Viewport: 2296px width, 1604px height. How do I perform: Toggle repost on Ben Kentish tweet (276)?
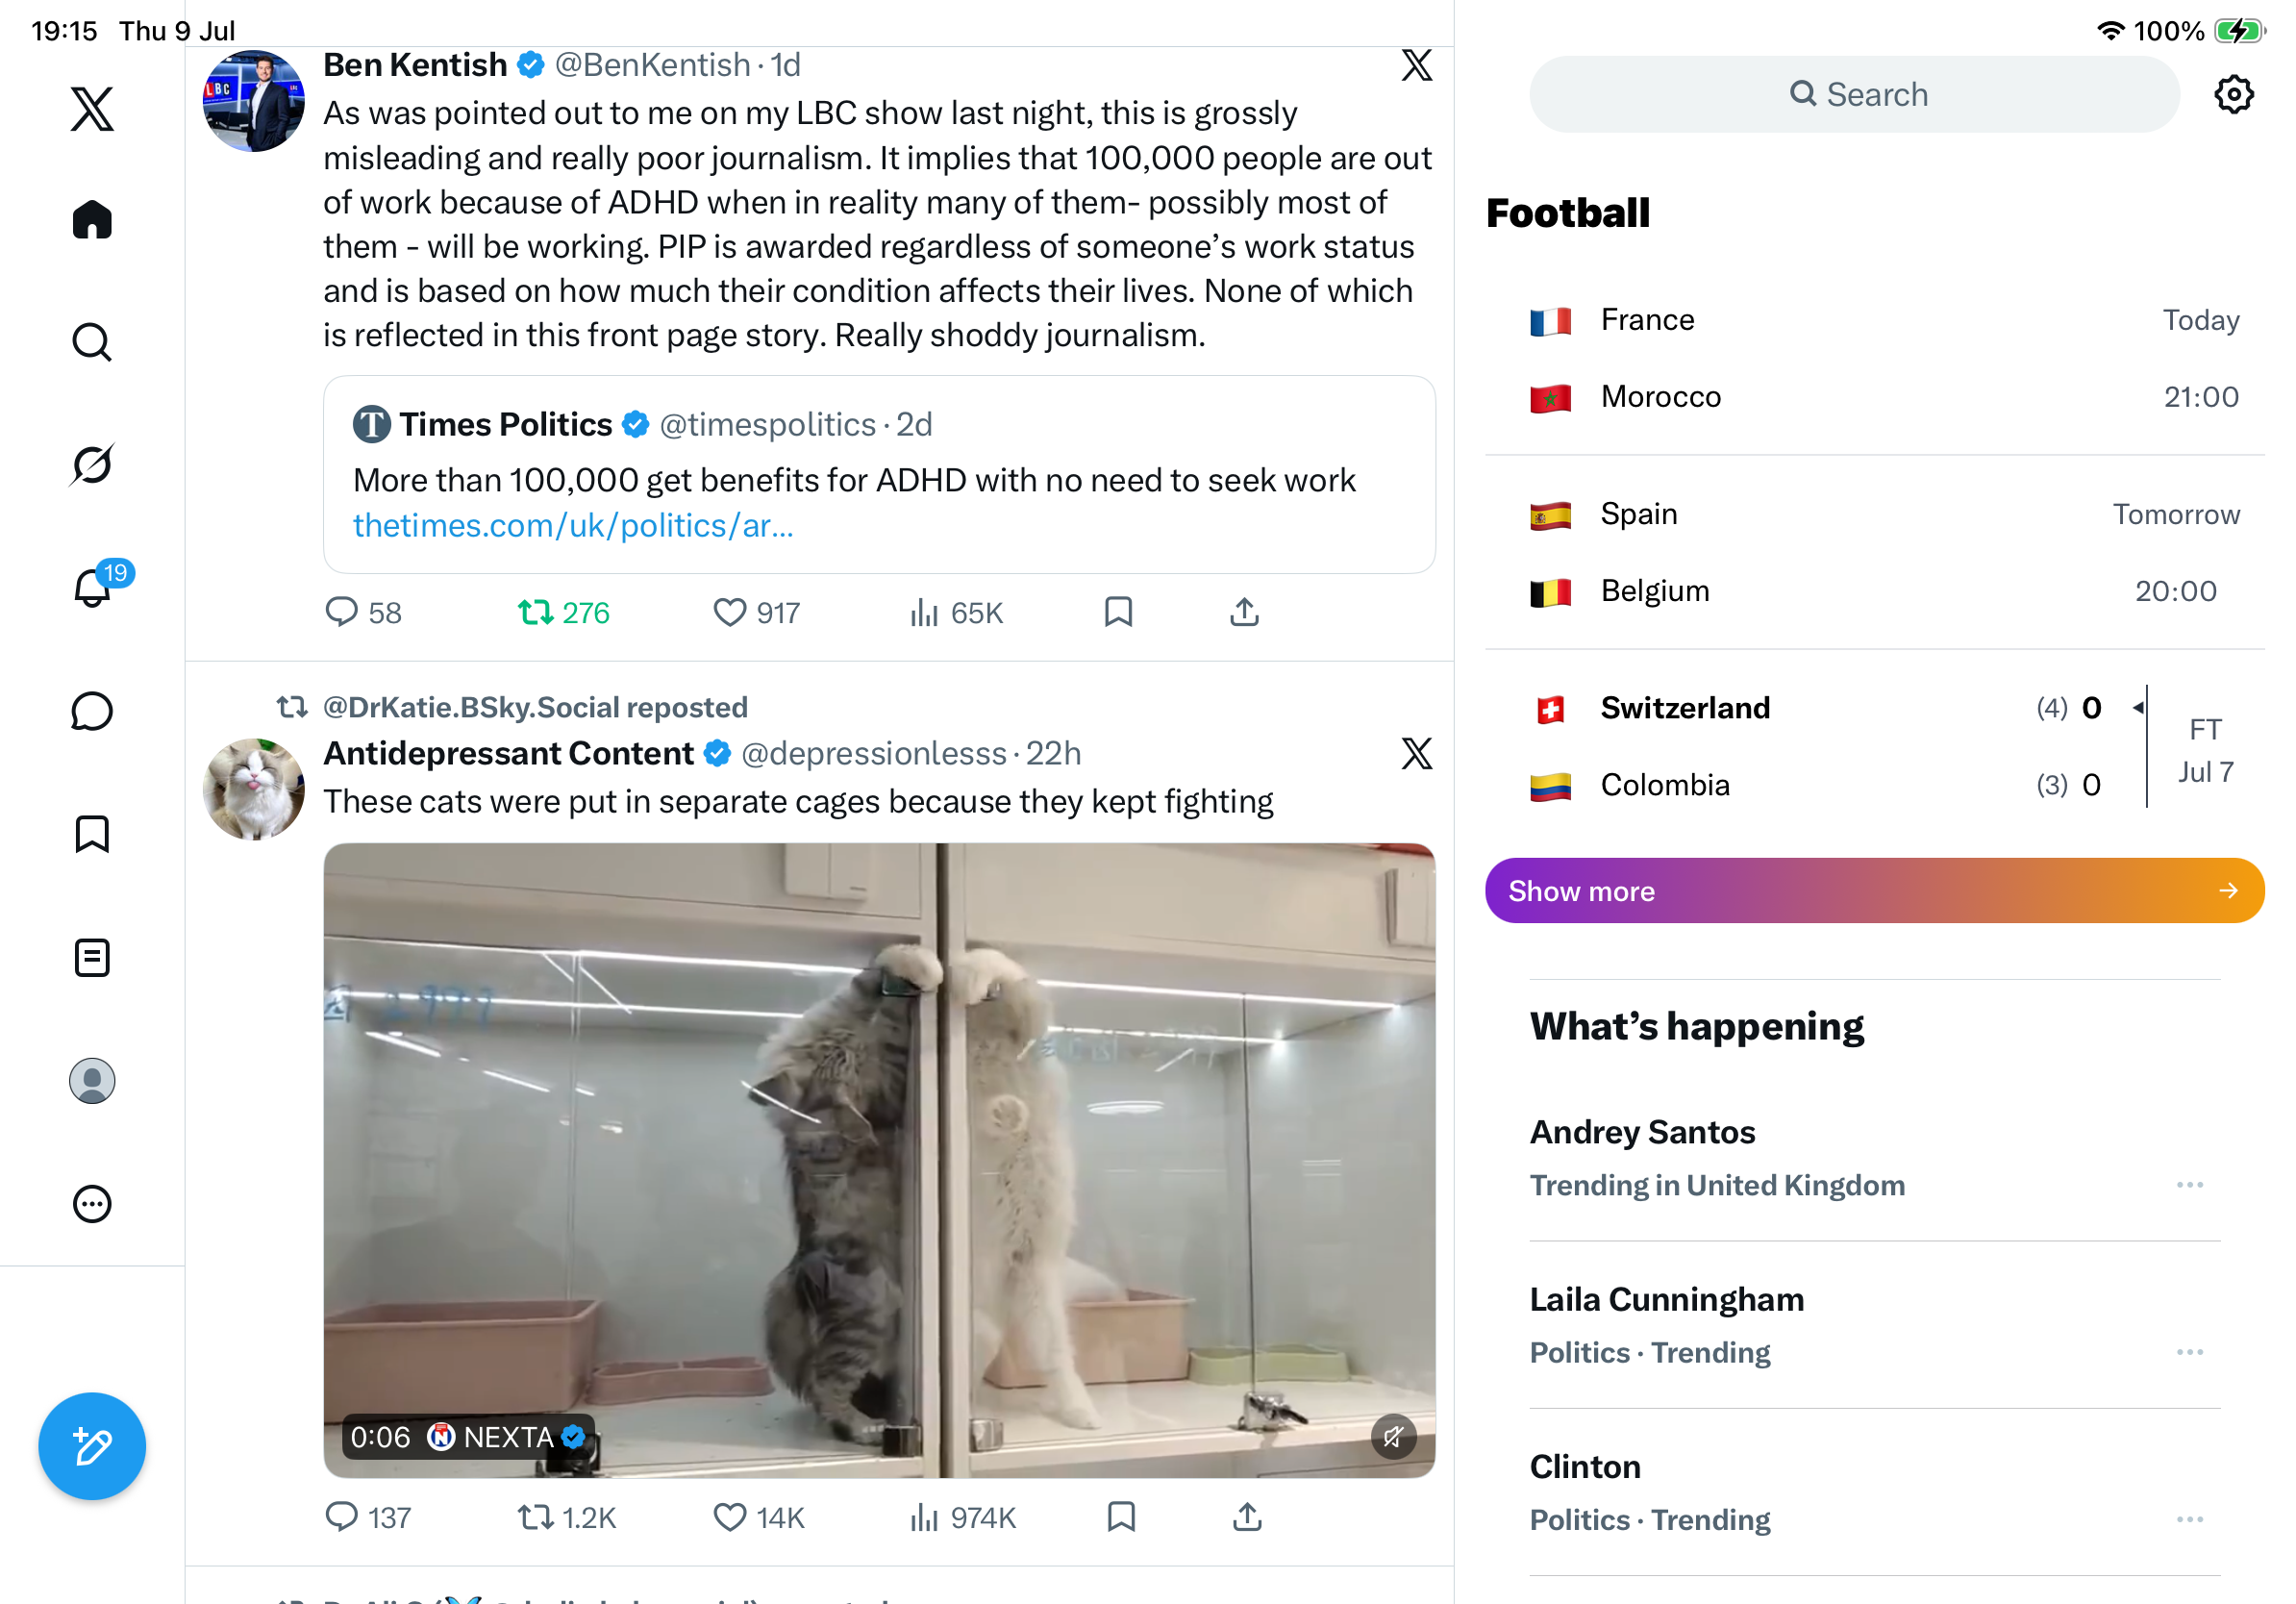[x=563, y=612]
